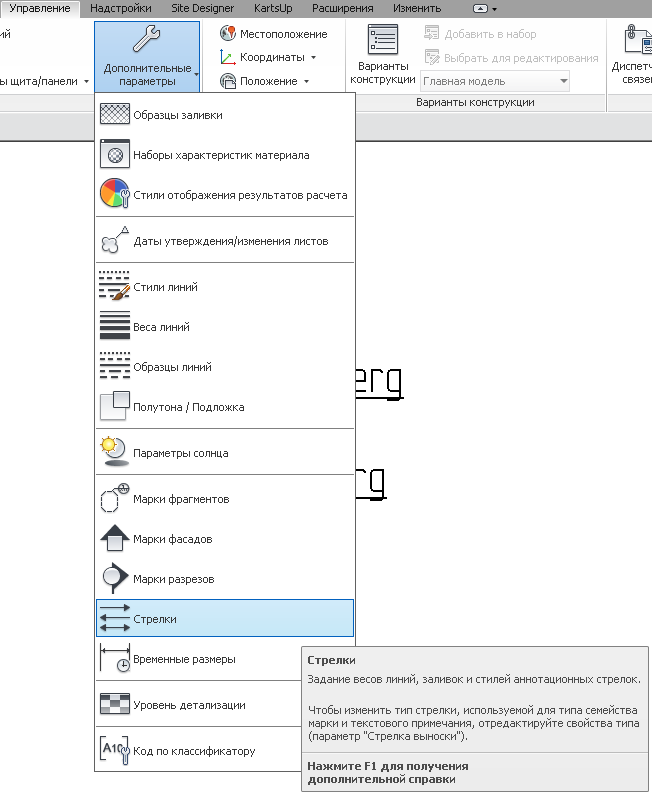Select Стили линий menu label
The height and width of the screenshot is (794, 652).
tap(166, 287)
